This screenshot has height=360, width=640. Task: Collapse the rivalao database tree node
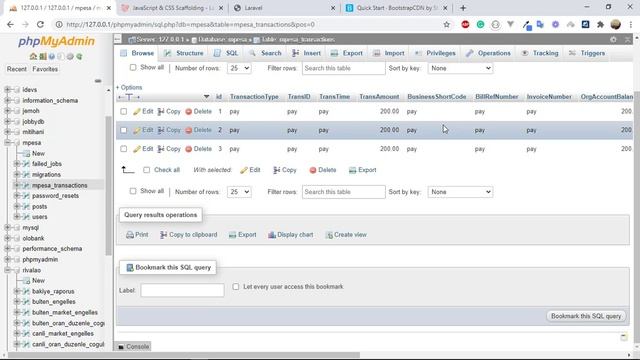(x=7, y=270)
